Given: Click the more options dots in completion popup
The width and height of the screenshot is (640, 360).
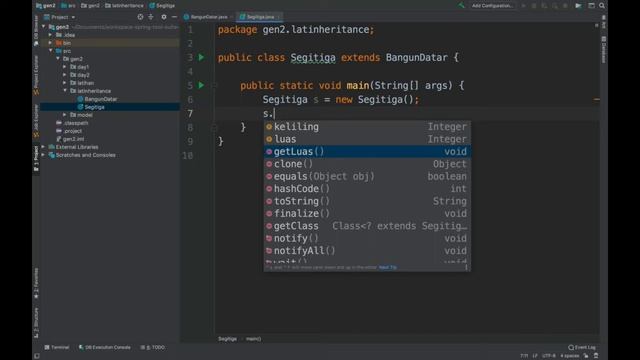Looking at the screenshot, I should [466, 267].
